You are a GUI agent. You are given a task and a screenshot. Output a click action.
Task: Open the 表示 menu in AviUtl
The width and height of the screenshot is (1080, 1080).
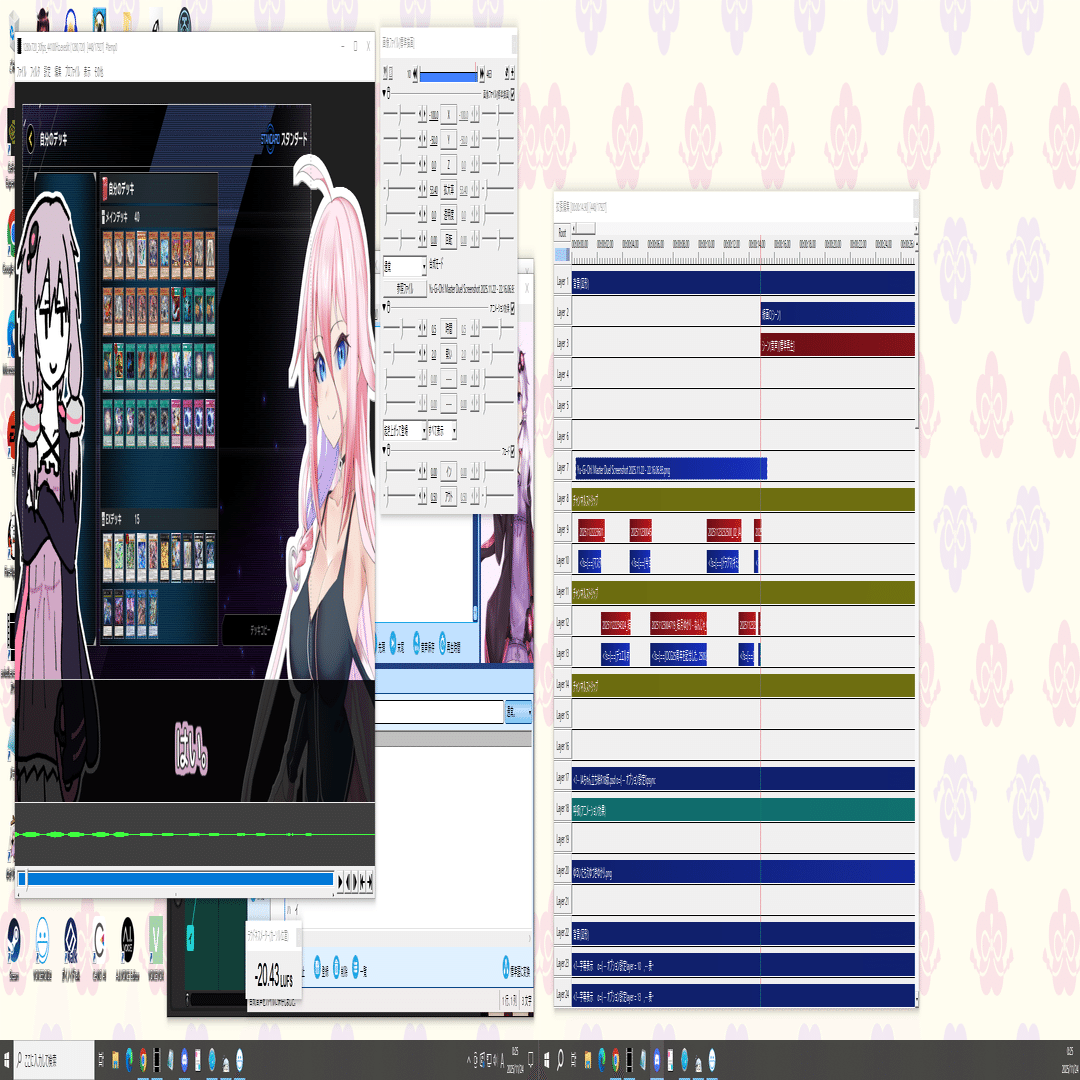tap(87, 72)
